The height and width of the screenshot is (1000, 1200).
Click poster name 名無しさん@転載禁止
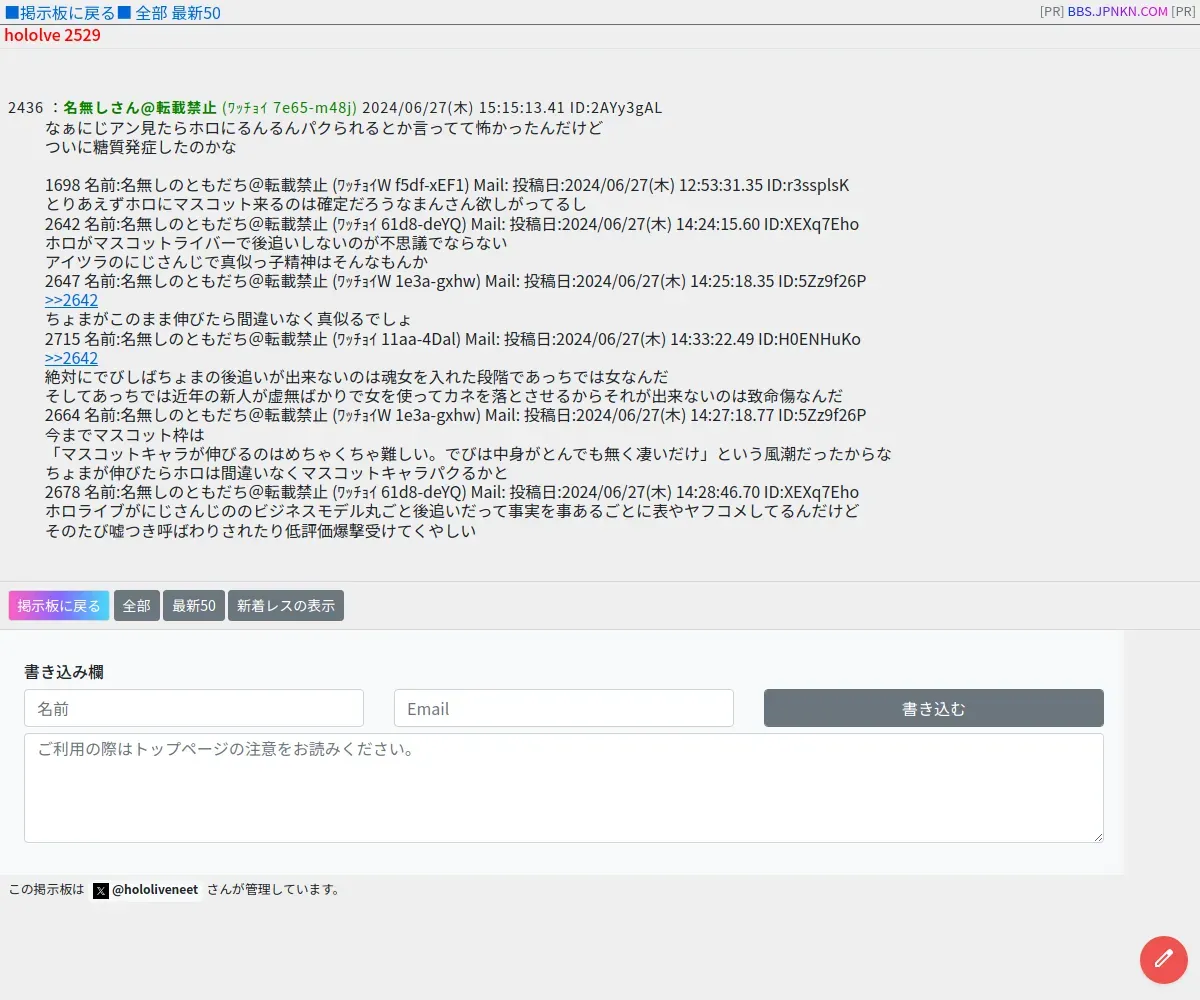140,108
